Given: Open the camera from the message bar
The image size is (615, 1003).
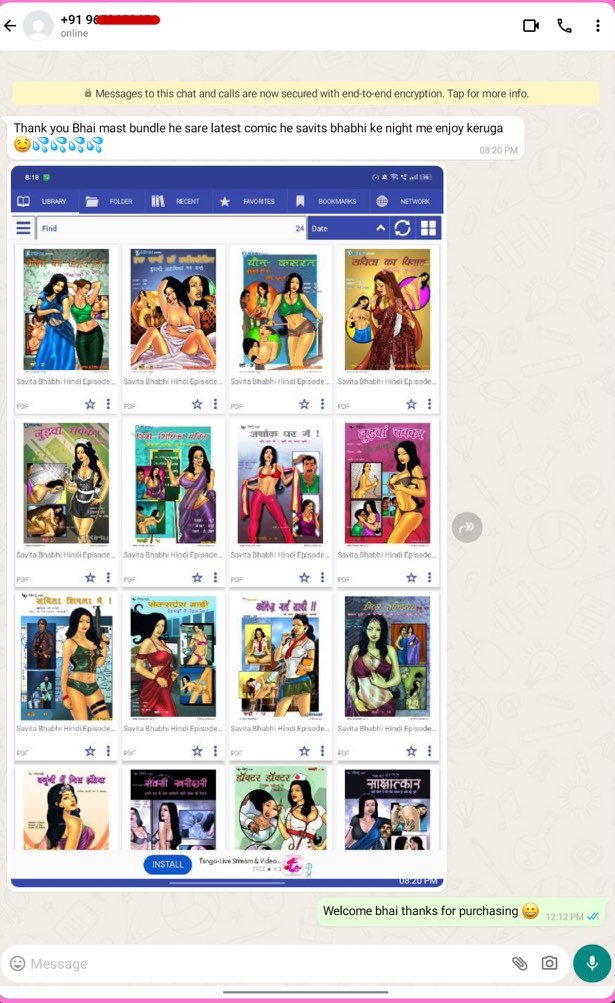Looking at the screenshot, I should (x=549, y=963).
